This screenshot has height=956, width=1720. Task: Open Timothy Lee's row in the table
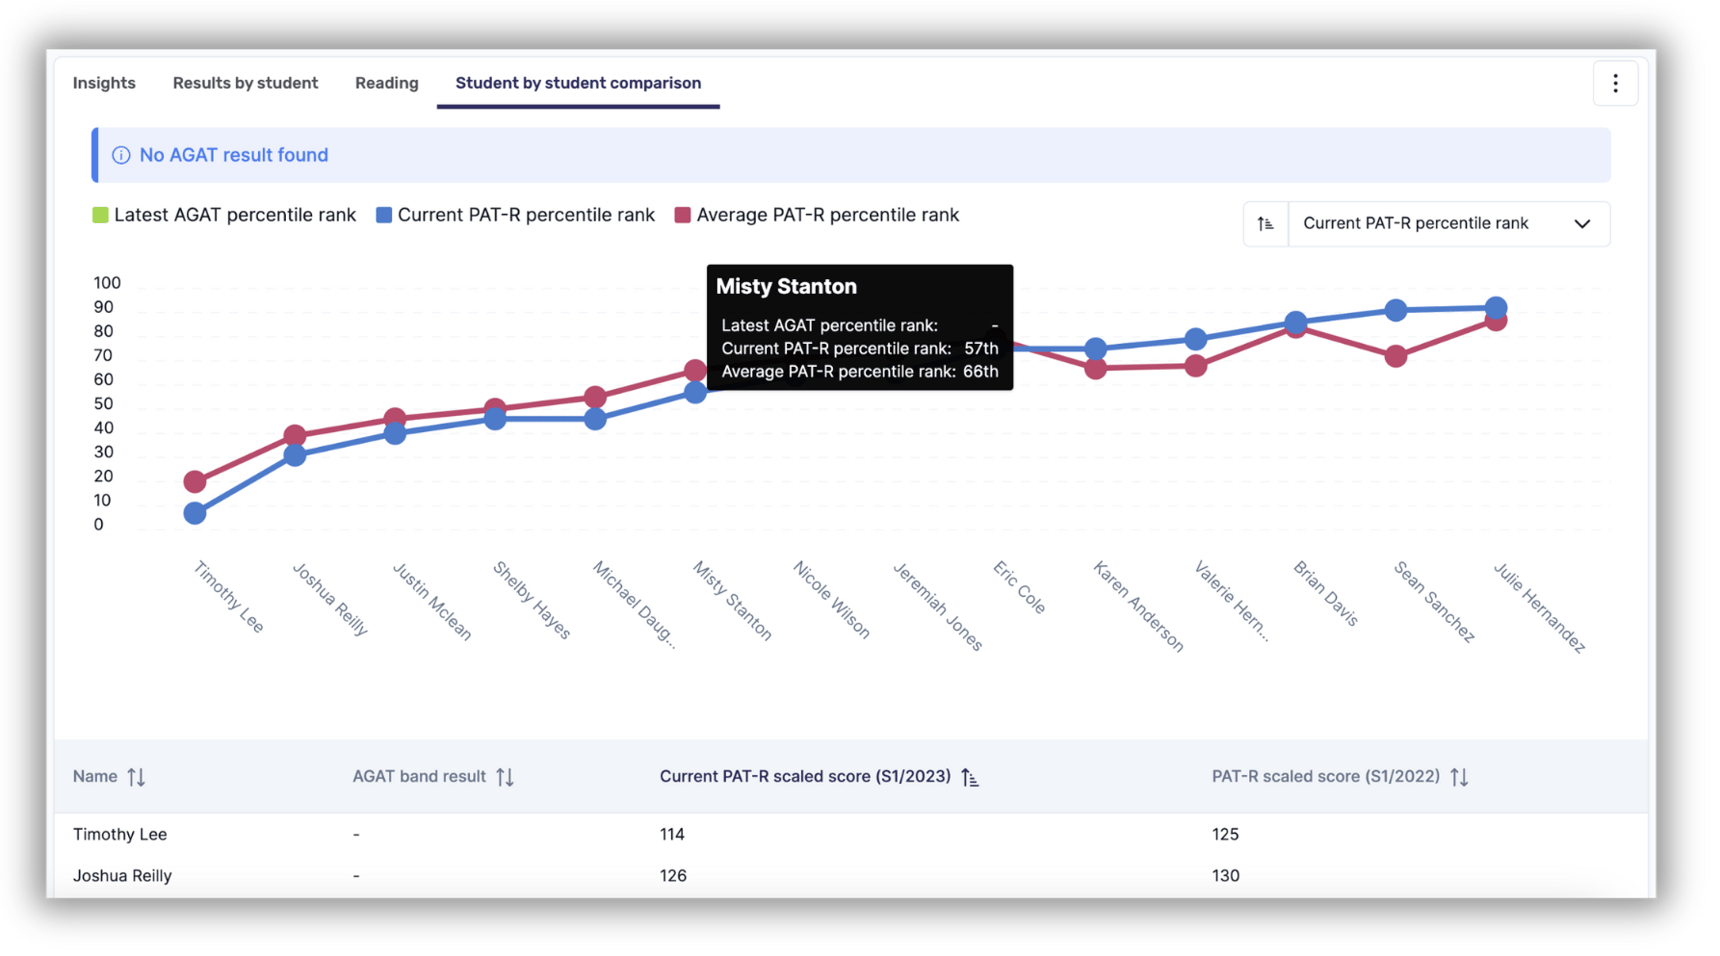pos(120,834)
